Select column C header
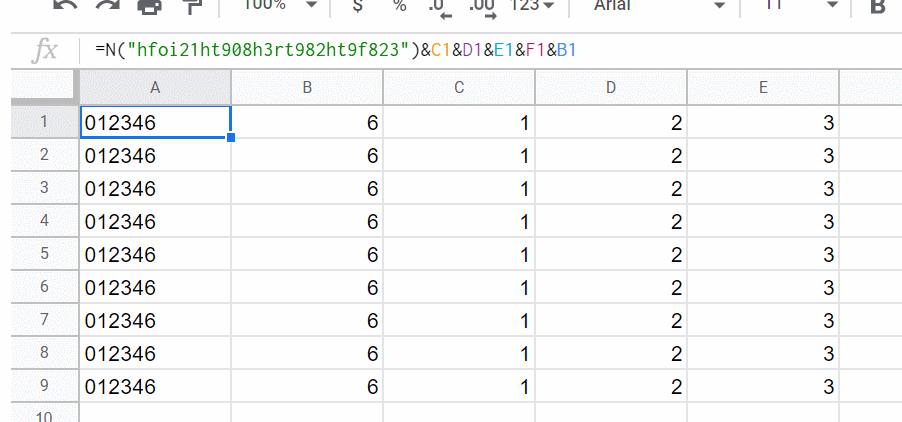 (459, 87)
